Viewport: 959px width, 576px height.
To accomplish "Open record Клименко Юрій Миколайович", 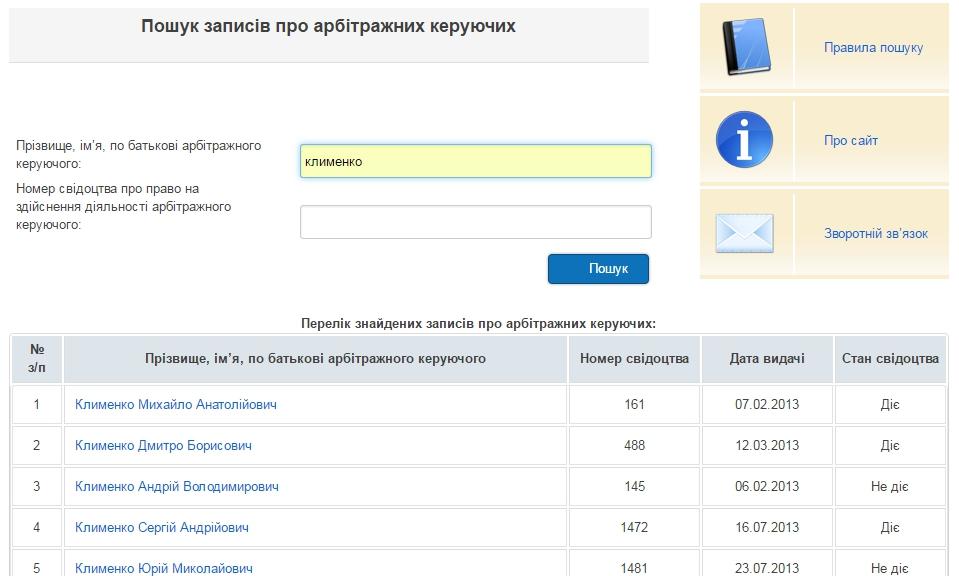I will (164, 568).
